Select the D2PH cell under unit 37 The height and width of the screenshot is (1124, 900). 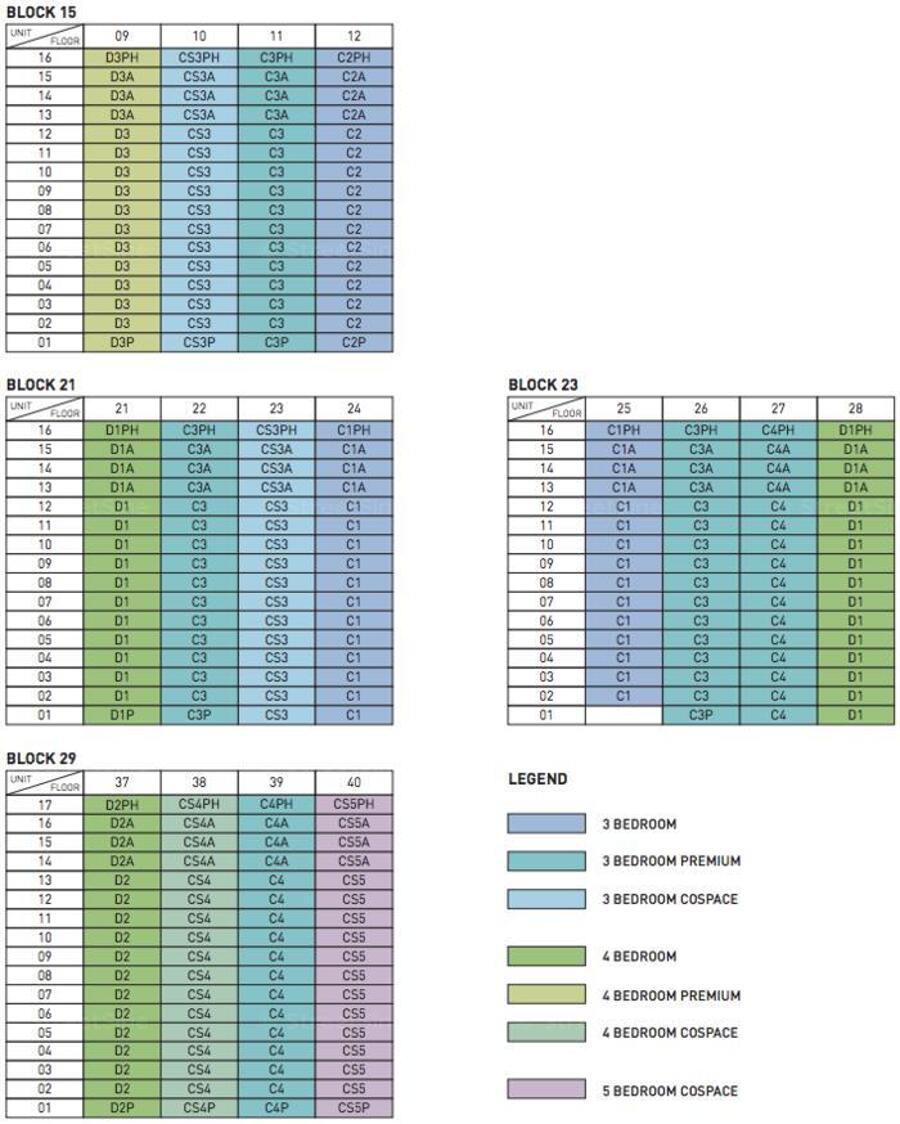122,802
